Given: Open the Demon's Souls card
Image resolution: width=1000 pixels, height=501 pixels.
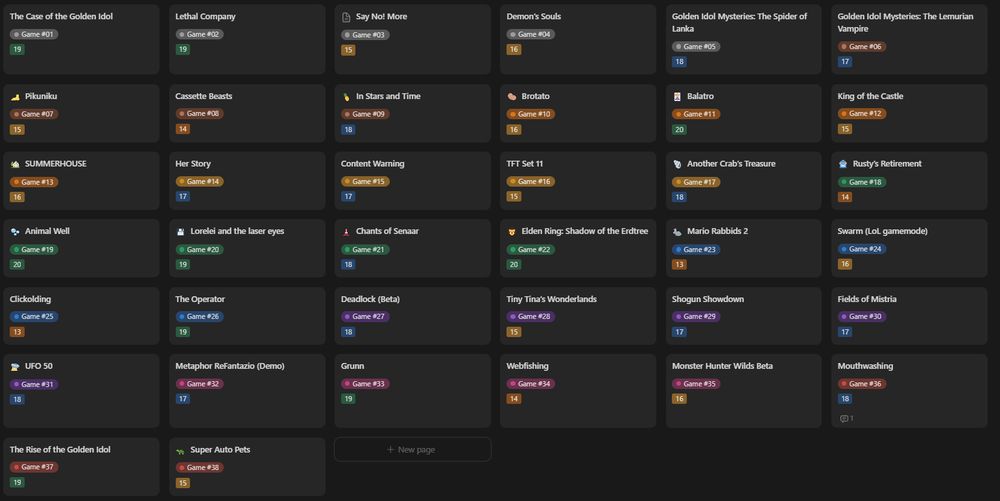Looking at the screenshot, I should (x=534, y=17).
